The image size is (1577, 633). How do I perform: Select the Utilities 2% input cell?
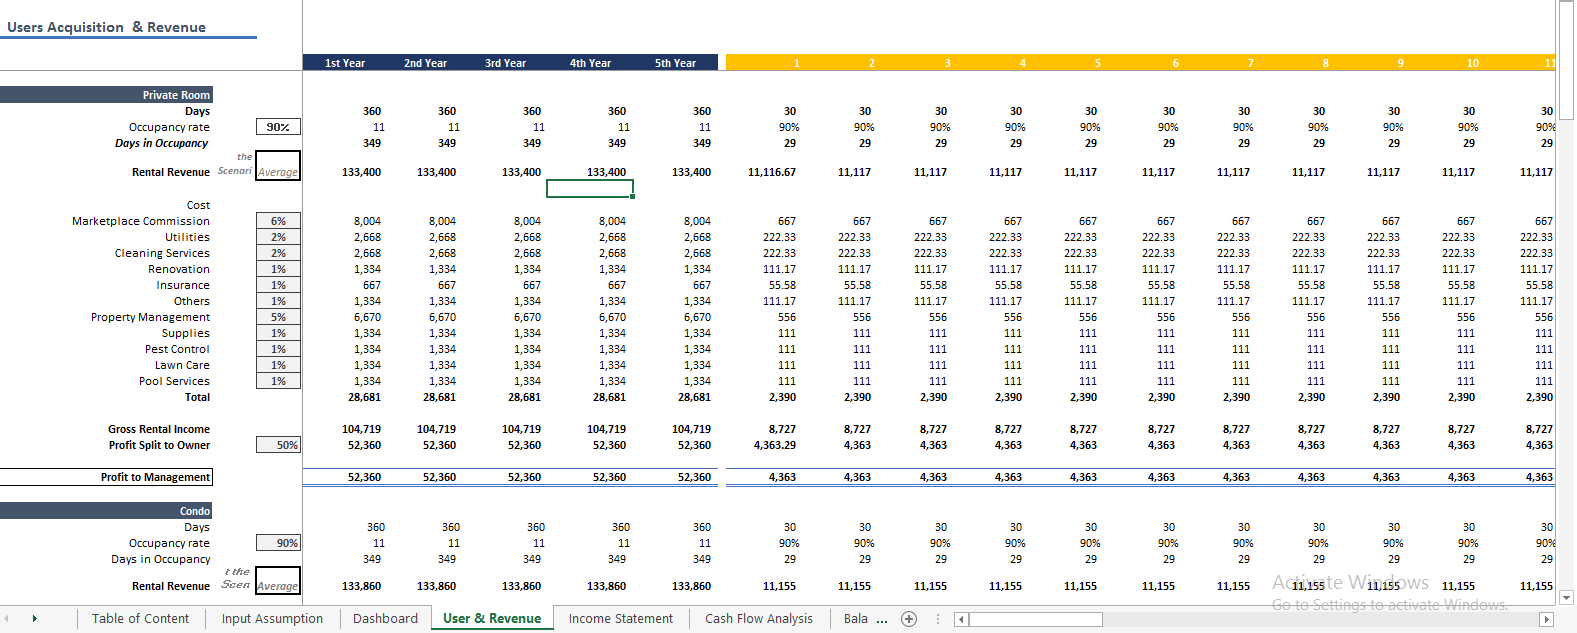278,237
